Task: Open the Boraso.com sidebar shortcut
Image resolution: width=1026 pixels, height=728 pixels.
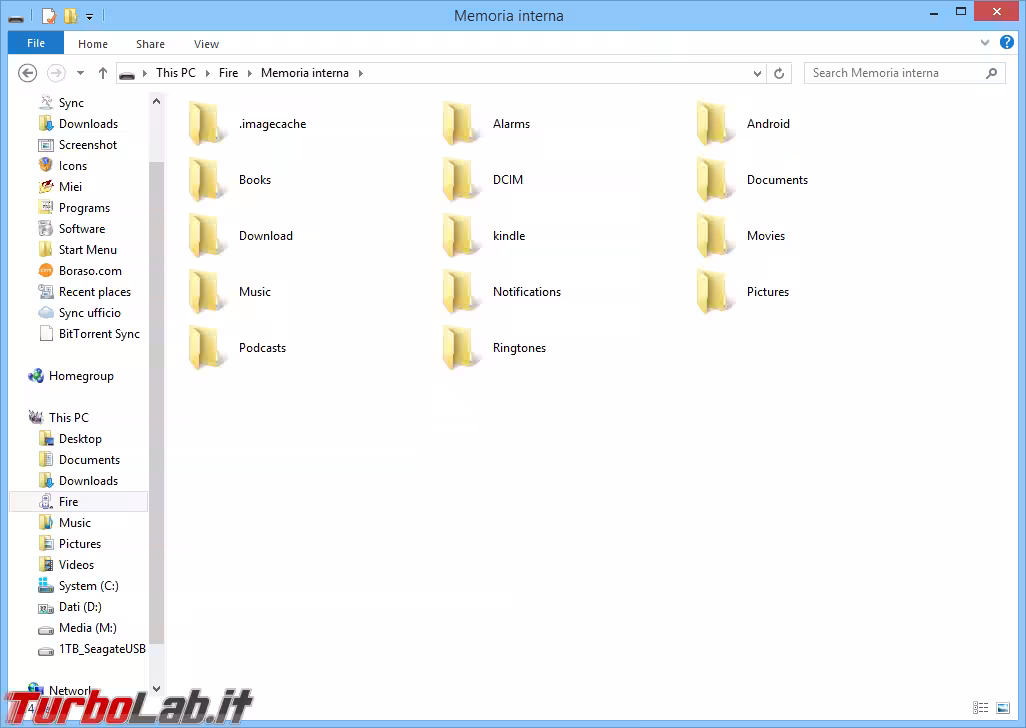Action: click(x=86, y=270)
